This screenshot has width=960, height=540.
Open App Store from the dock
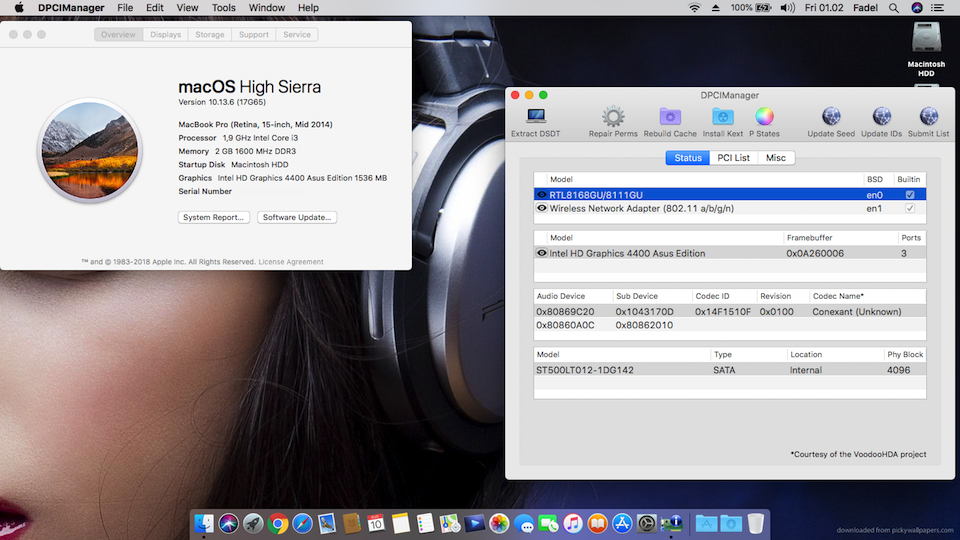621,523
